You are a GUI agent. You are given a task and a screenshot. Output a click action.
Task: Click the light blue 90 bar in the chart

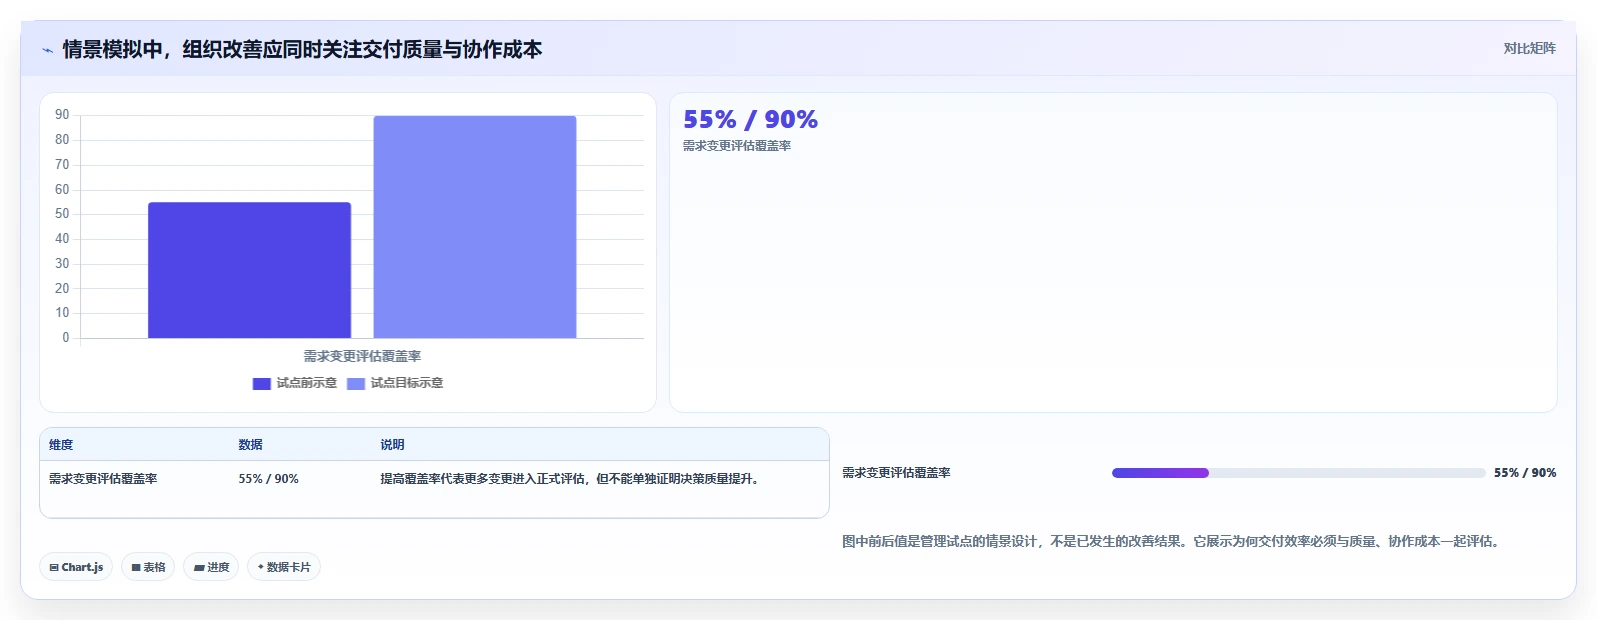point(475,227)
